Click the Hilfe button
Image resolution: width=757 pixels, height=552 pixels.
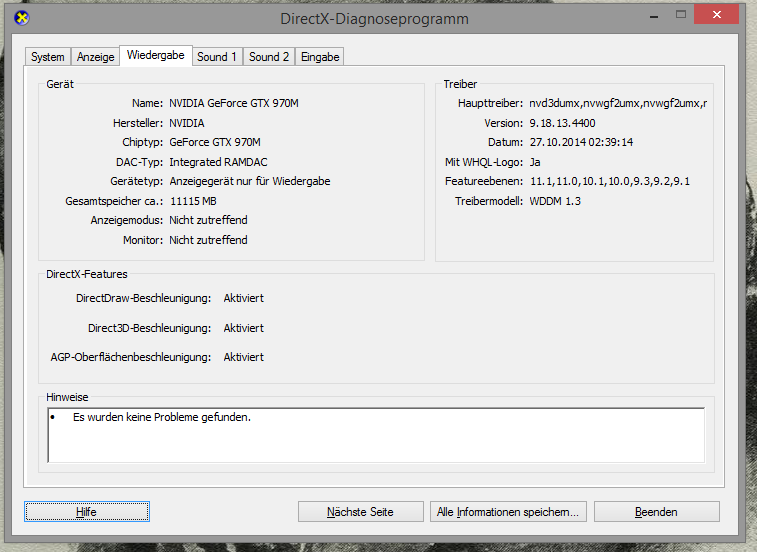(x=87, y=511)
